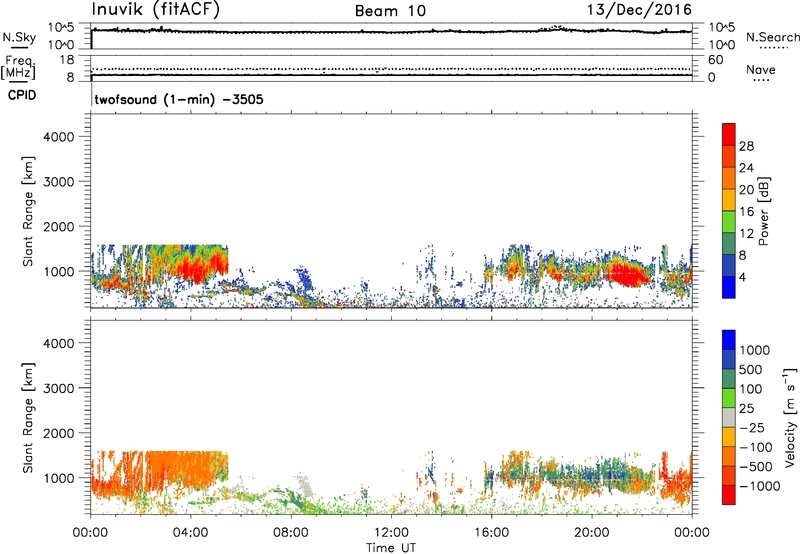Click the '04:00' time axis label

coord(190,533)
